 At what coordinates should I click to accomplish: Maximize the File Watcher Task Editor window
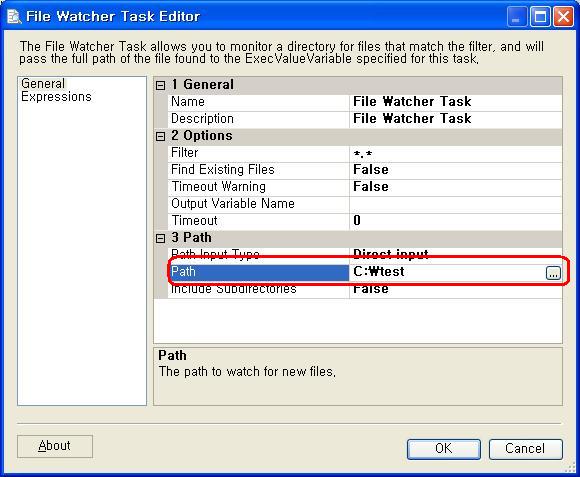pyautogui.click(x=540, y=17)
